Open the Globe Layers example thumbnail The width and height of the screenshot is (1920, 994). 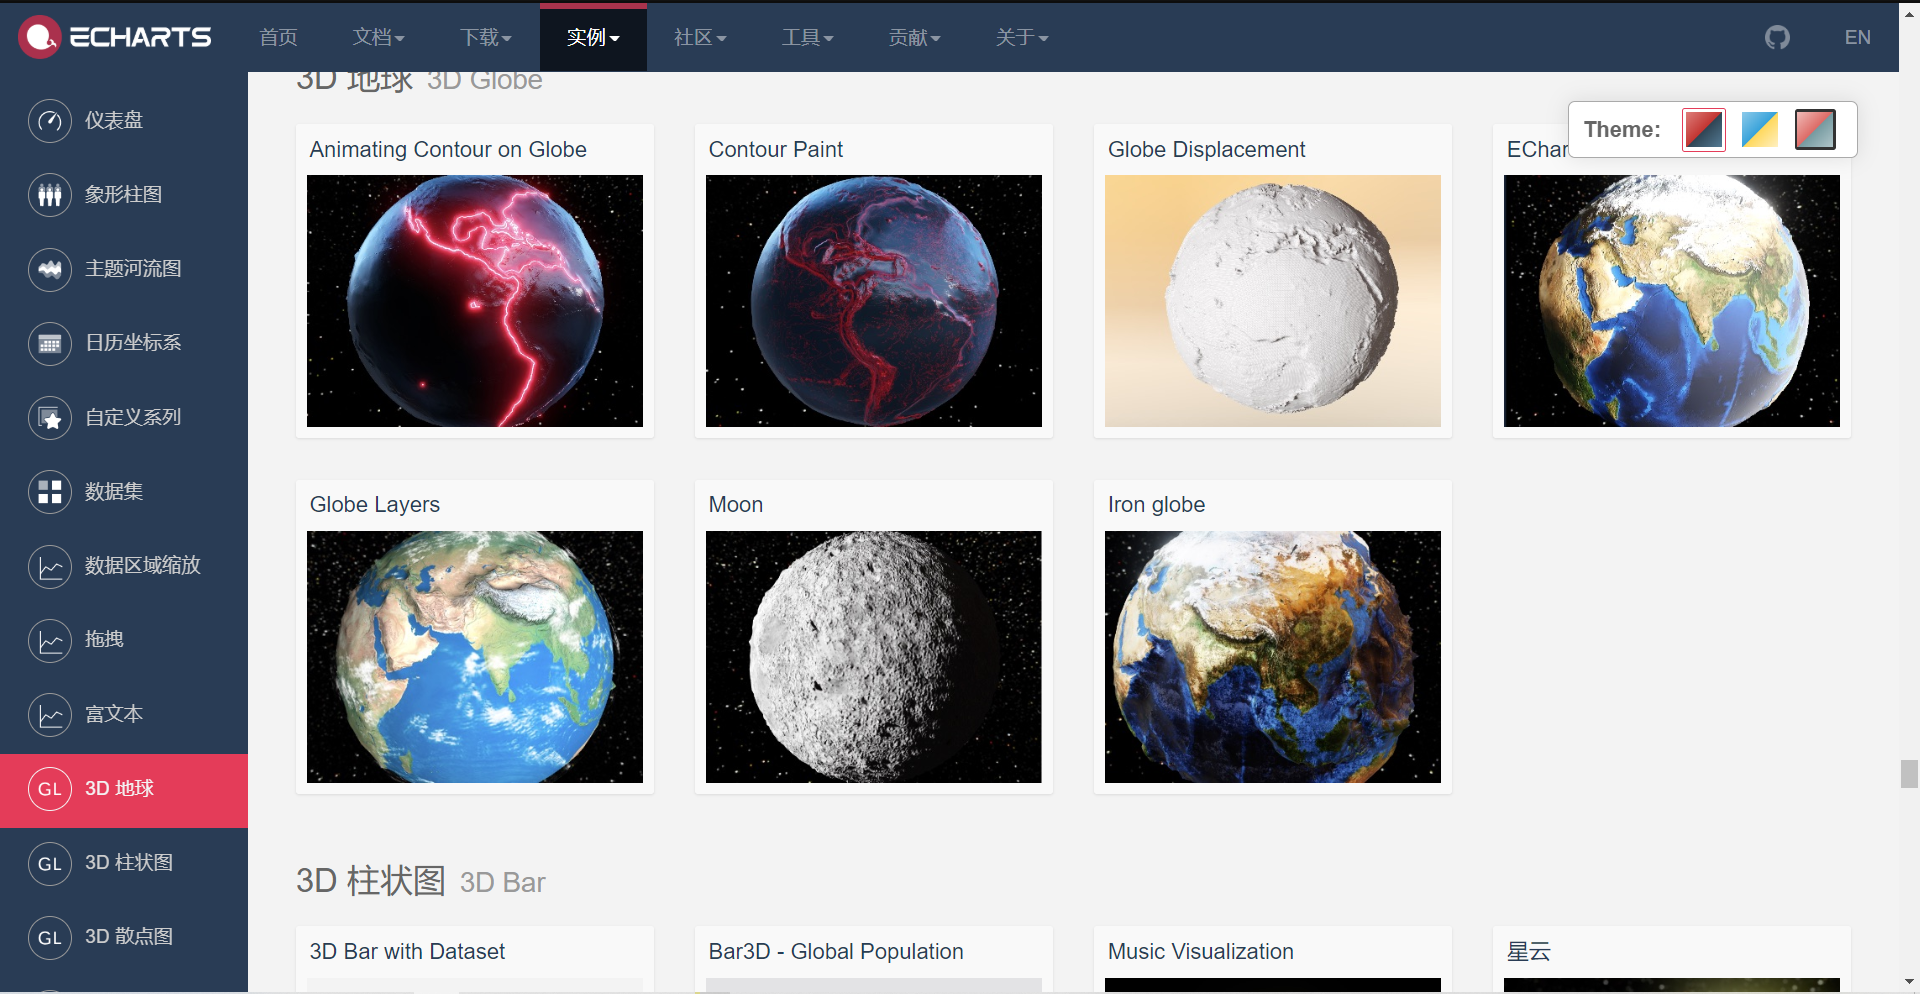(x=475, y=657)
